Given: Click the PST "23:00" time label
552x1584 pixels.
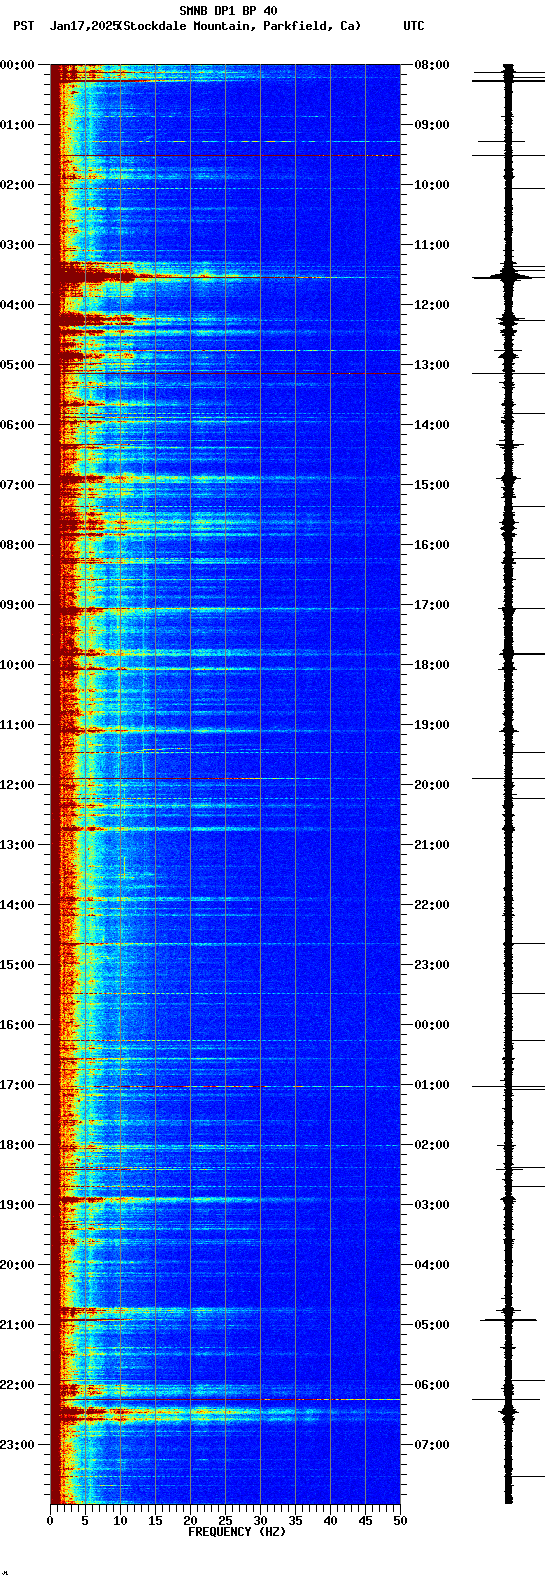Looking at the screenshot, I should (17, 1445).
